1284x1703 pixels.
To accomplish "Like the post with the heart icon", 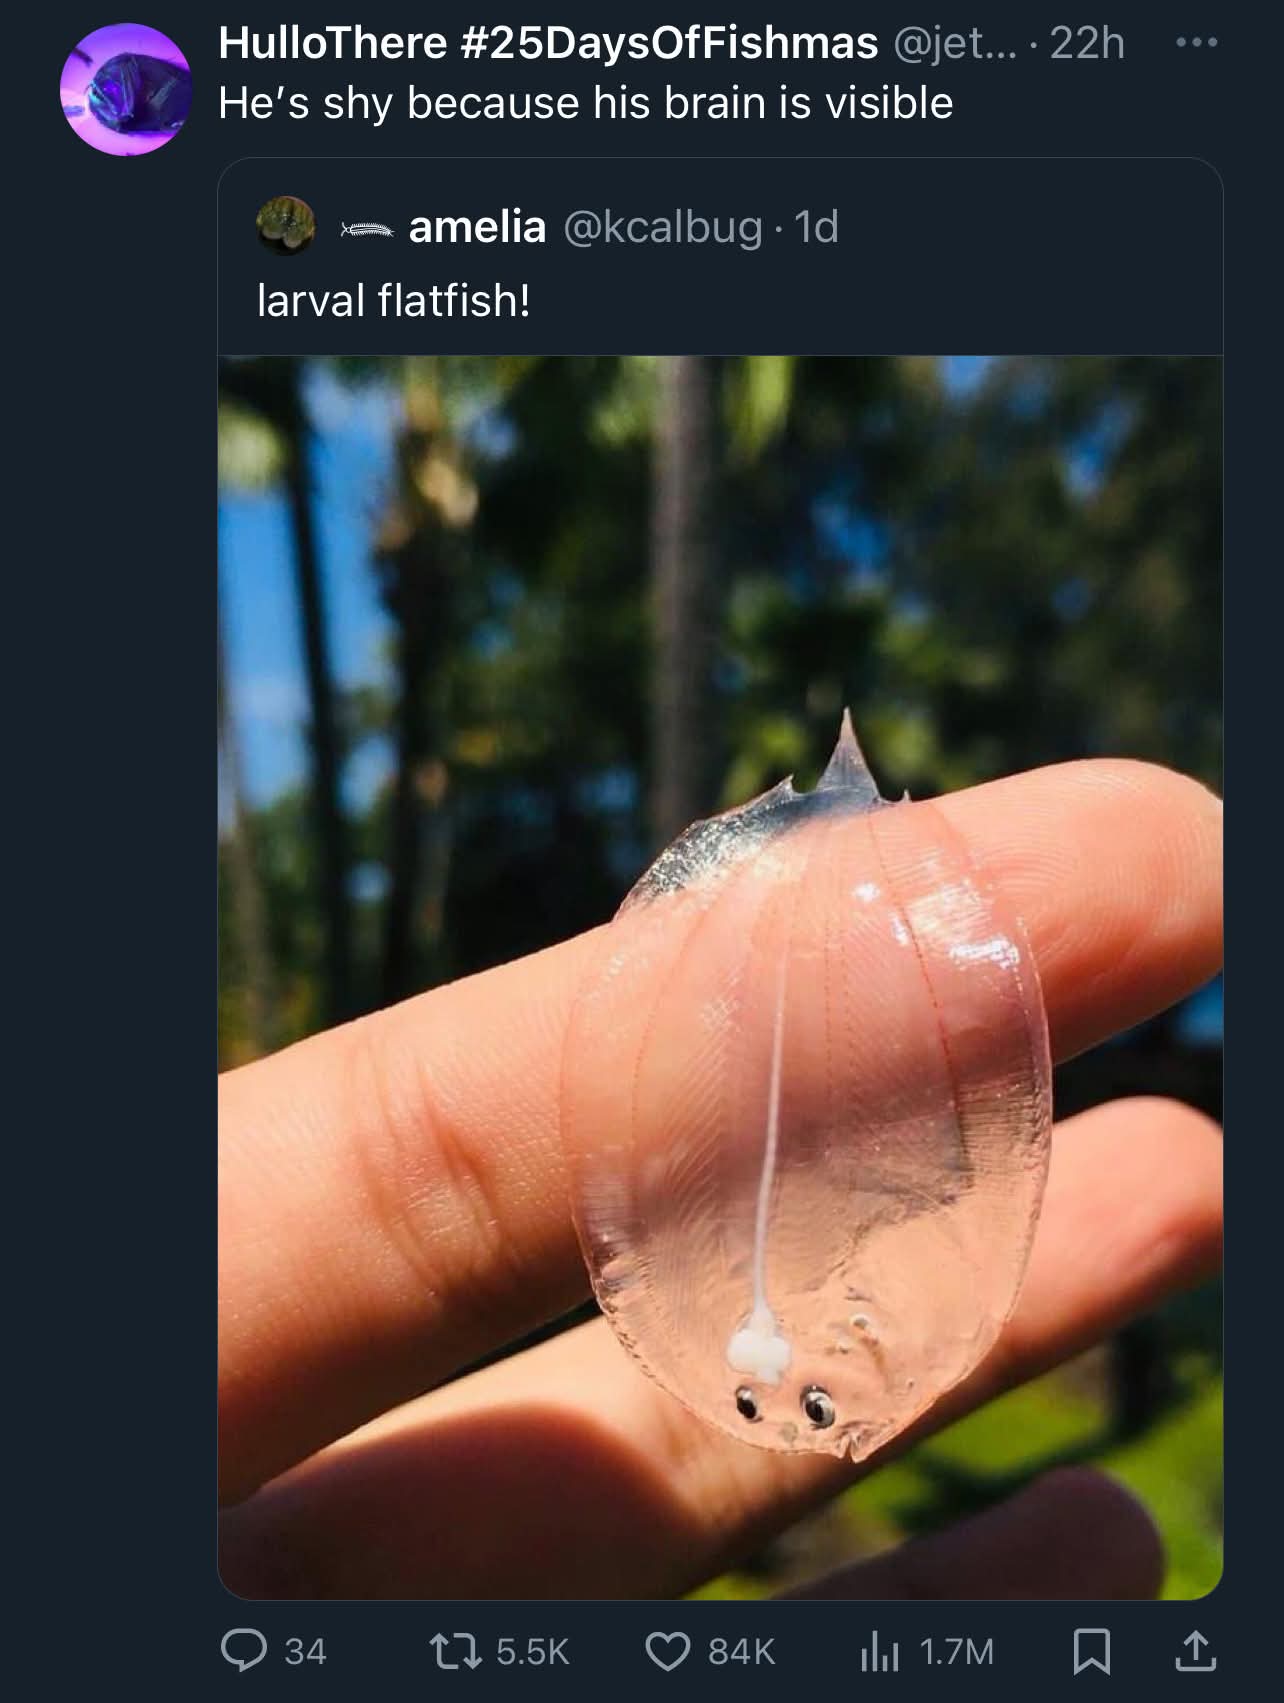I will pyautogui.click(x=668, y=1651).
